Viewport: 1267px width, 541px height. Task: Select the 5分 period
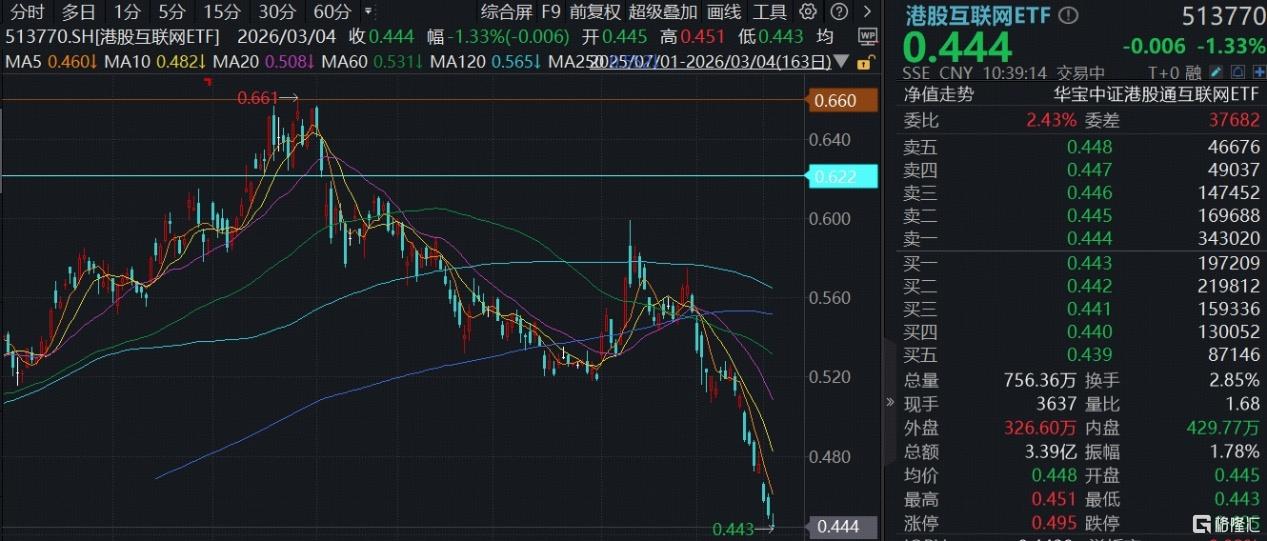(x=172, y=12)
